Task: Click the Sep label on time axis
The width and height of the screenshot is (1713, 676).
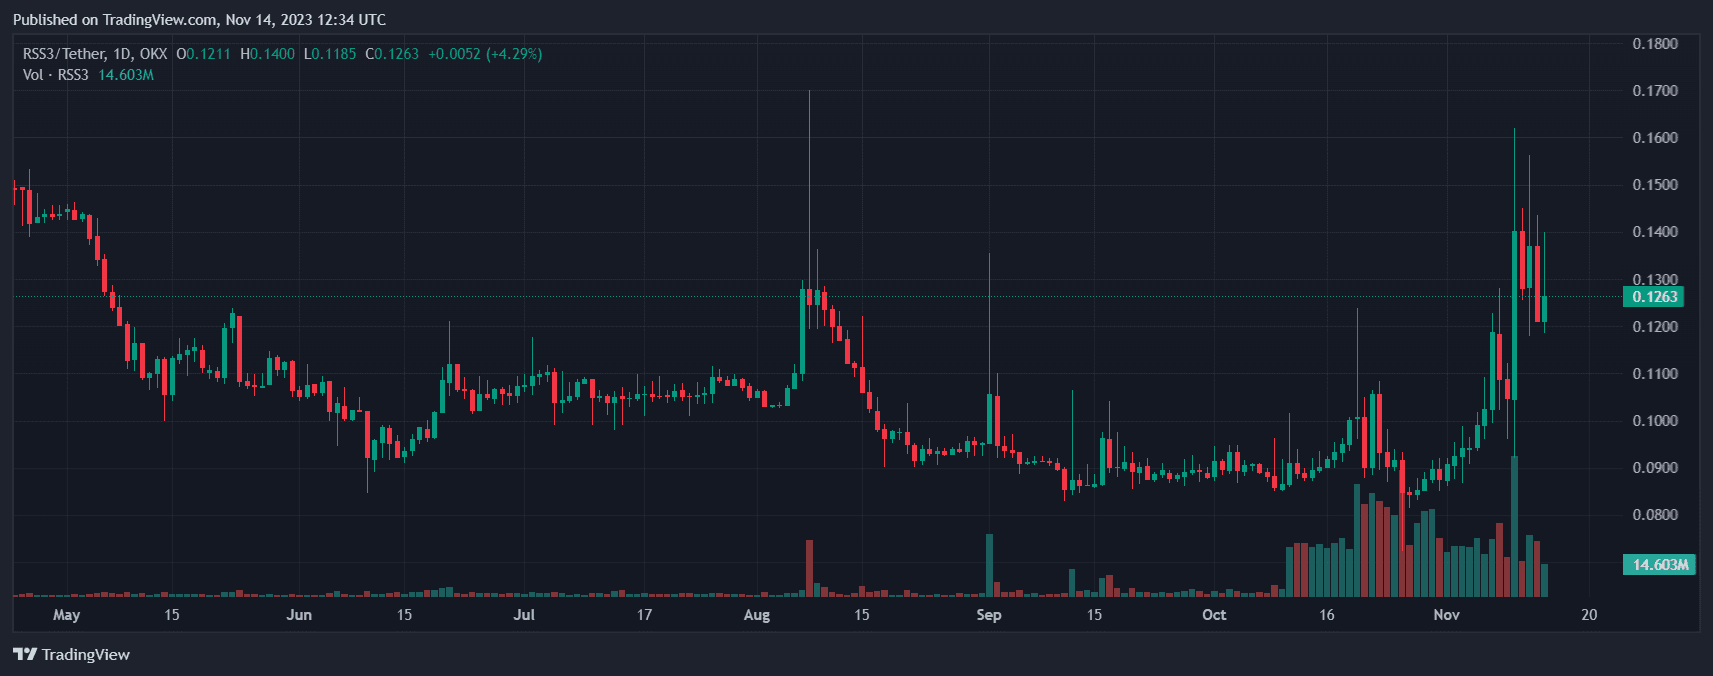Action: coord(989,614)
